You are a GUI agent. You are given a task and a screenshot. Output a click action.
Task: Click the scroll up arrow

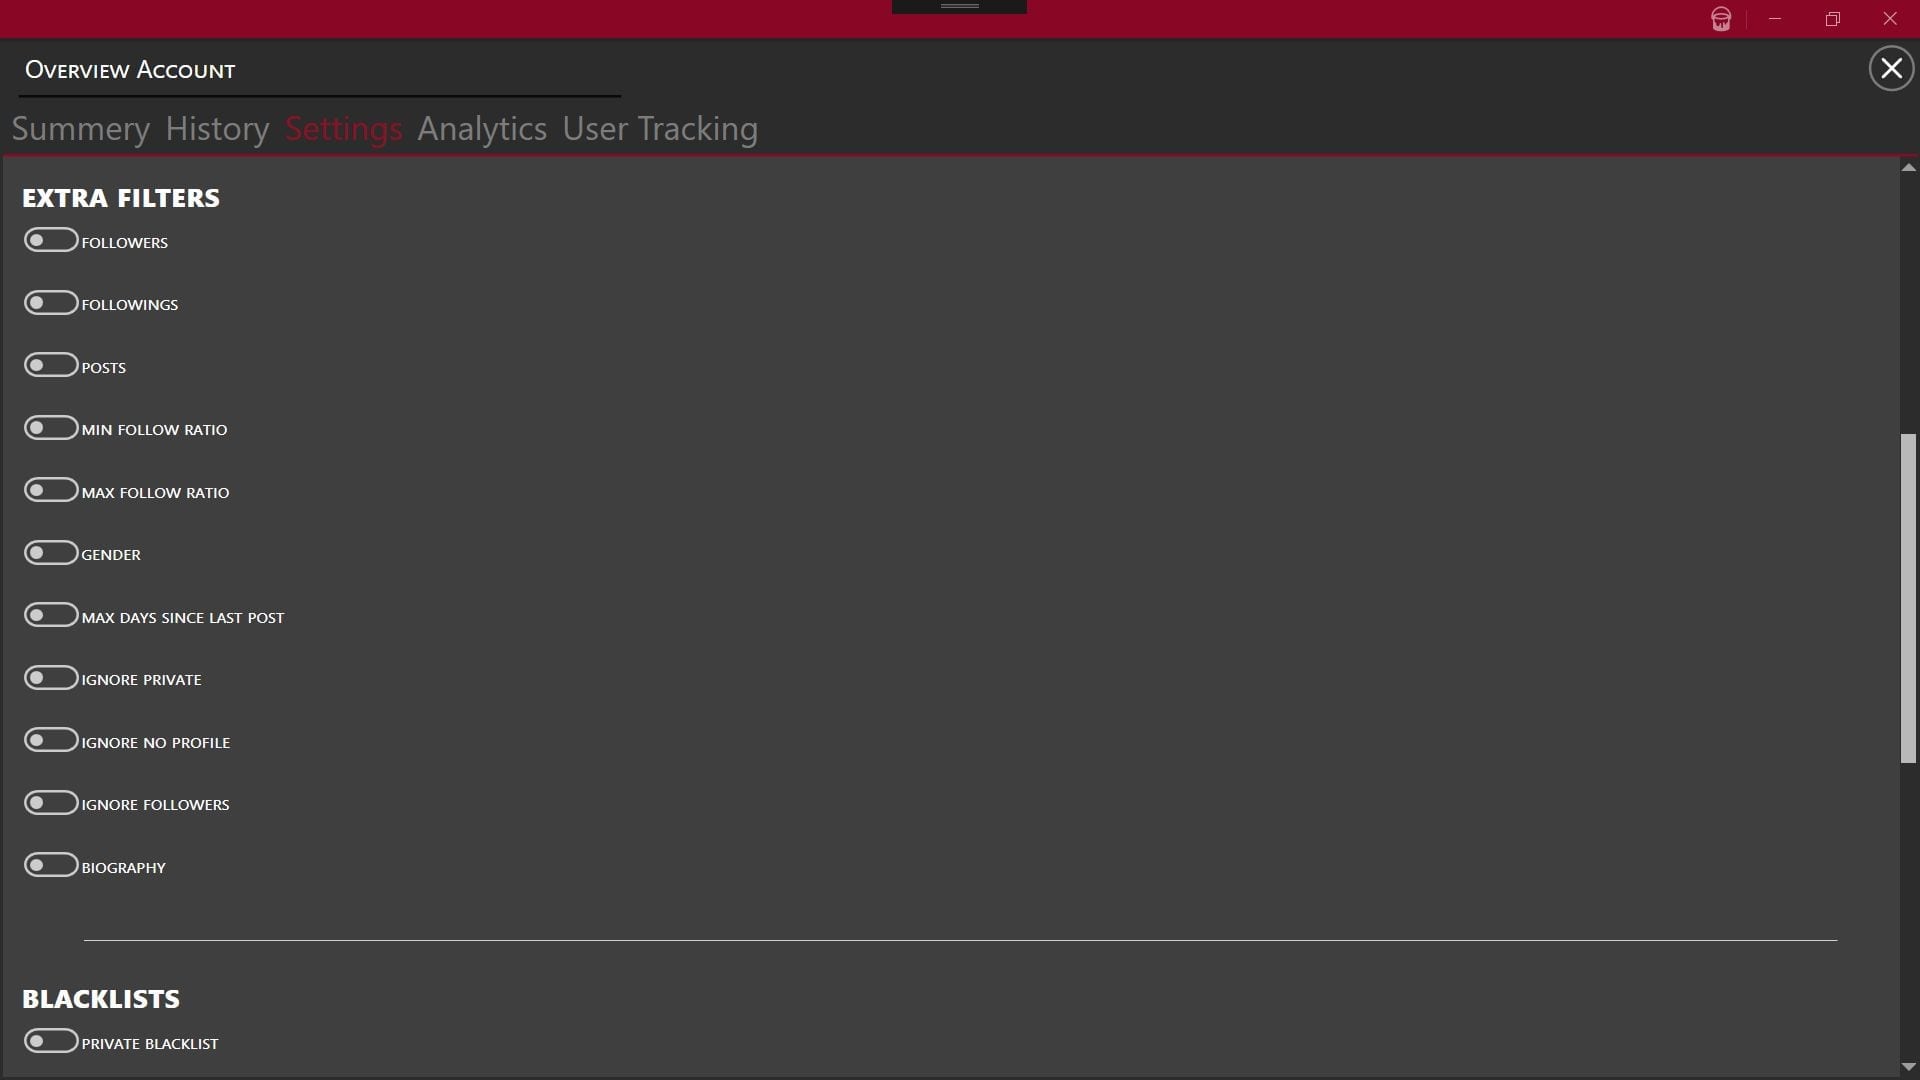(1909, 168)
